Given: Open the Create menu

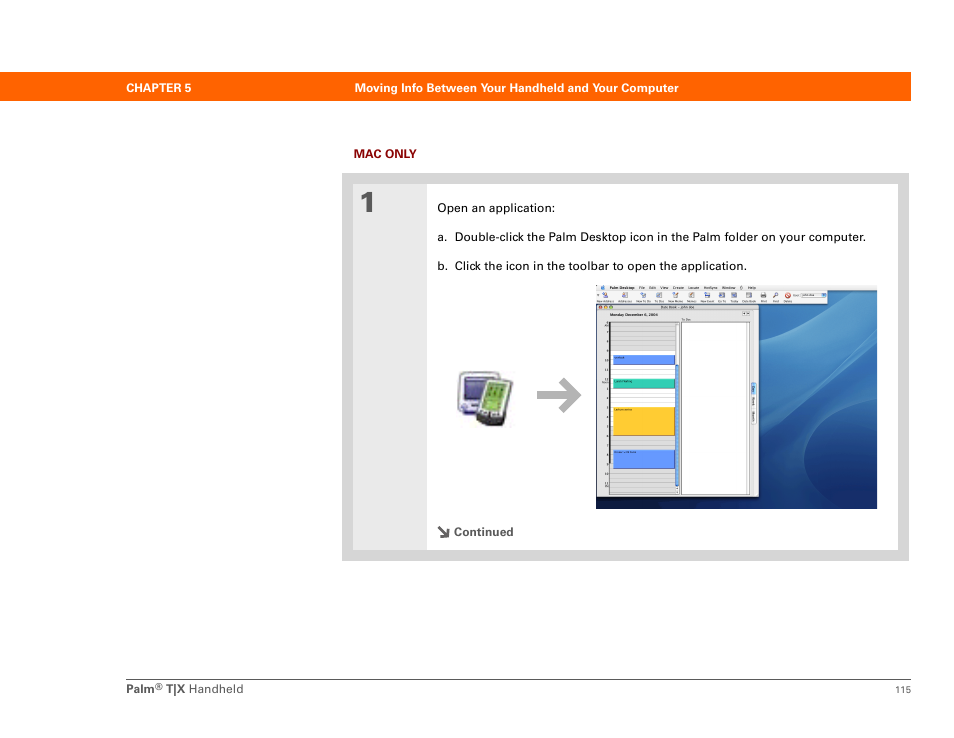Looking at the screenshot, I should click(678, 288).
